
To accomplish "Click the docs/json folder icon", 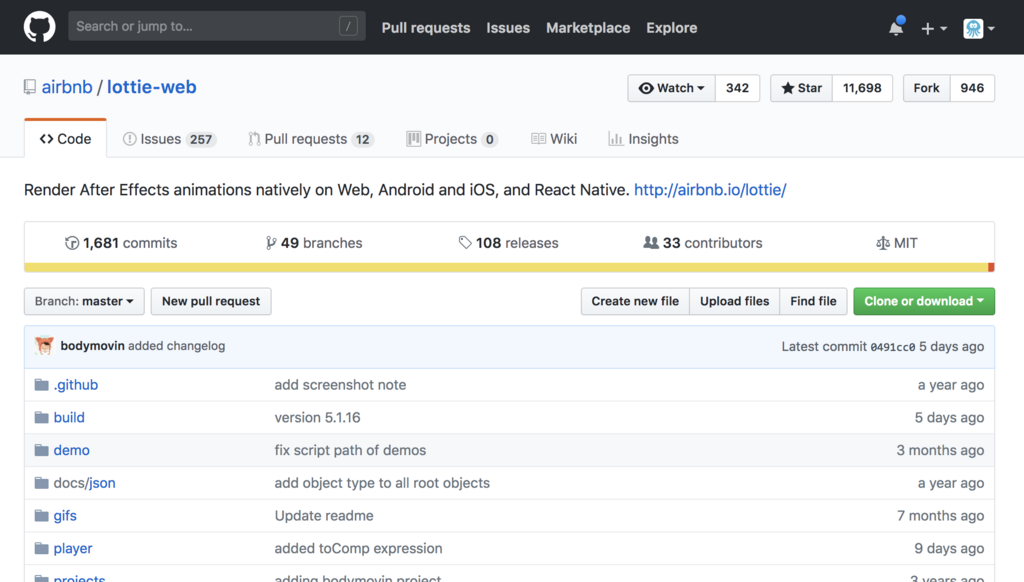I will [x=41, y=482].
